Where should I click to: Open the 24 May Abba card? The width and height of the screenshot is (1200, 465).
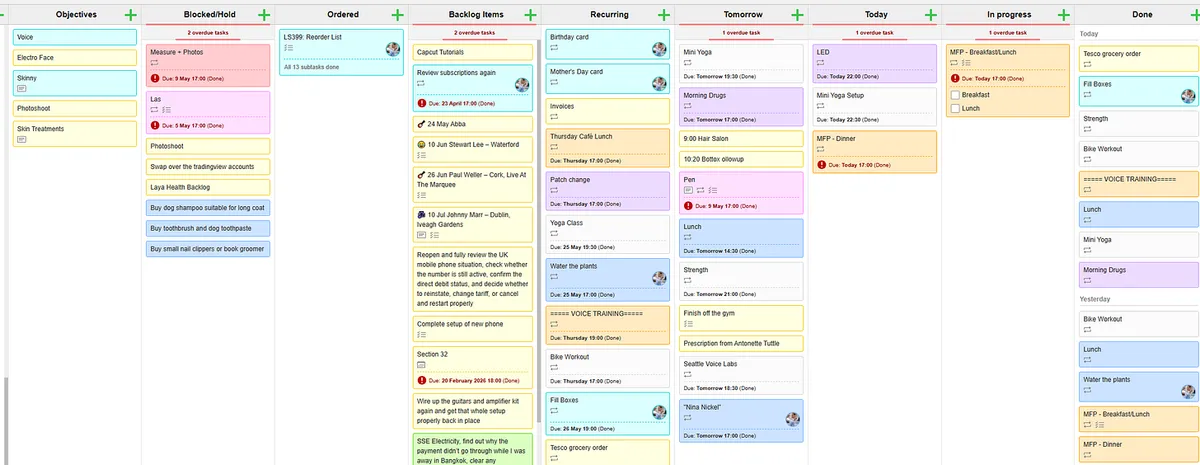point(473,124)
